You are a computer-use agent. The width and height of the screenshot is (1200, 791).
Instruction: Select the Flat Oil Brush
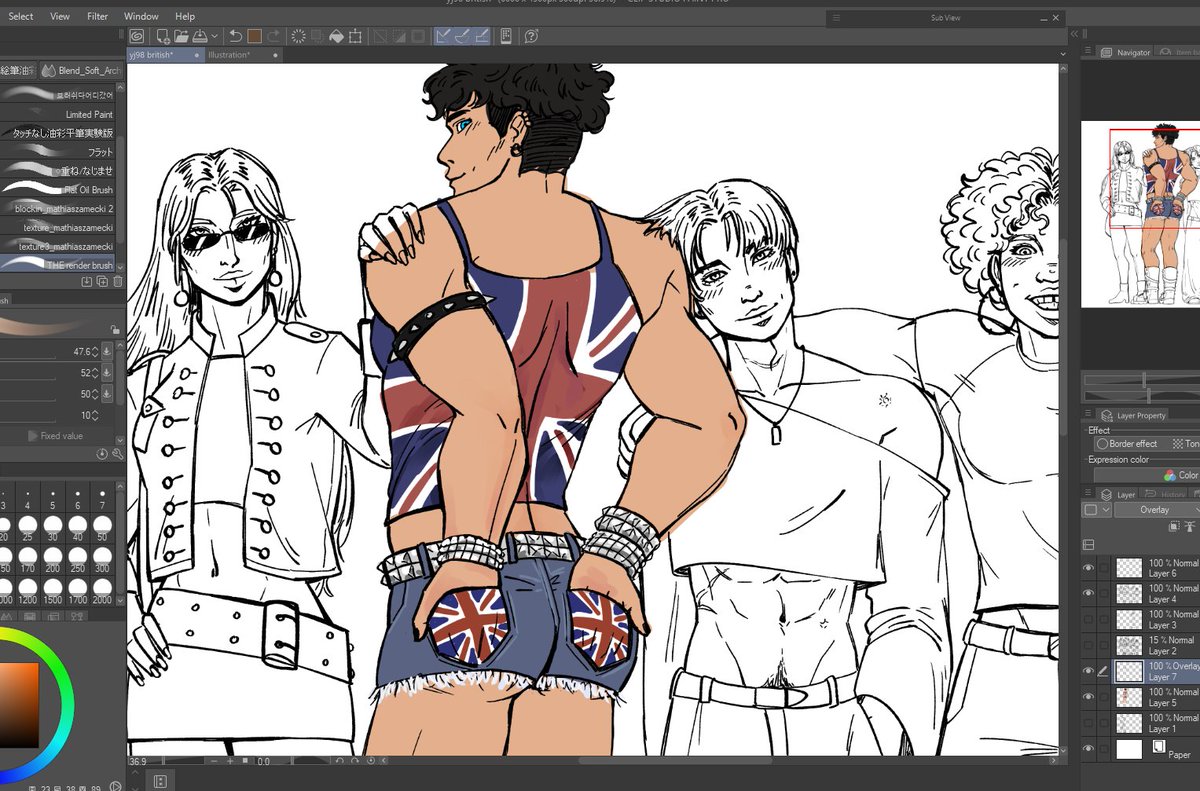[x=58, y=190]
